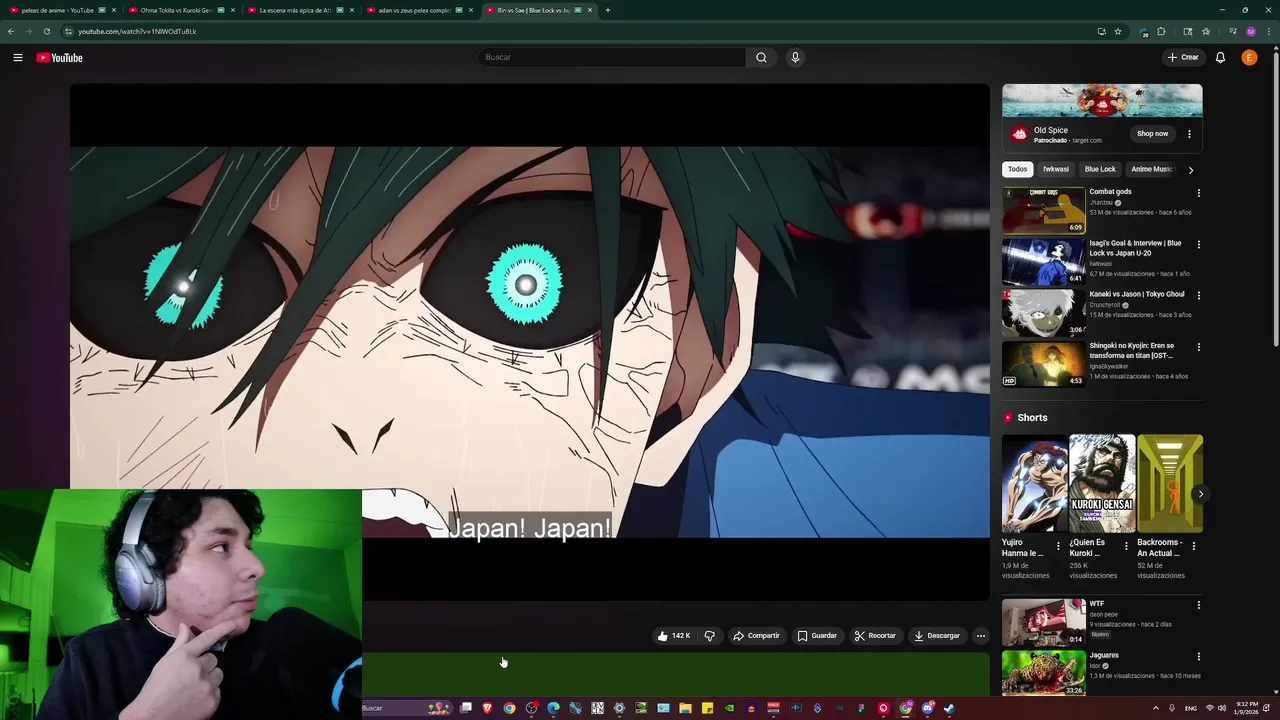Open the YouTube notifications bell
1280x720 pixels.
coord(1220,57)
